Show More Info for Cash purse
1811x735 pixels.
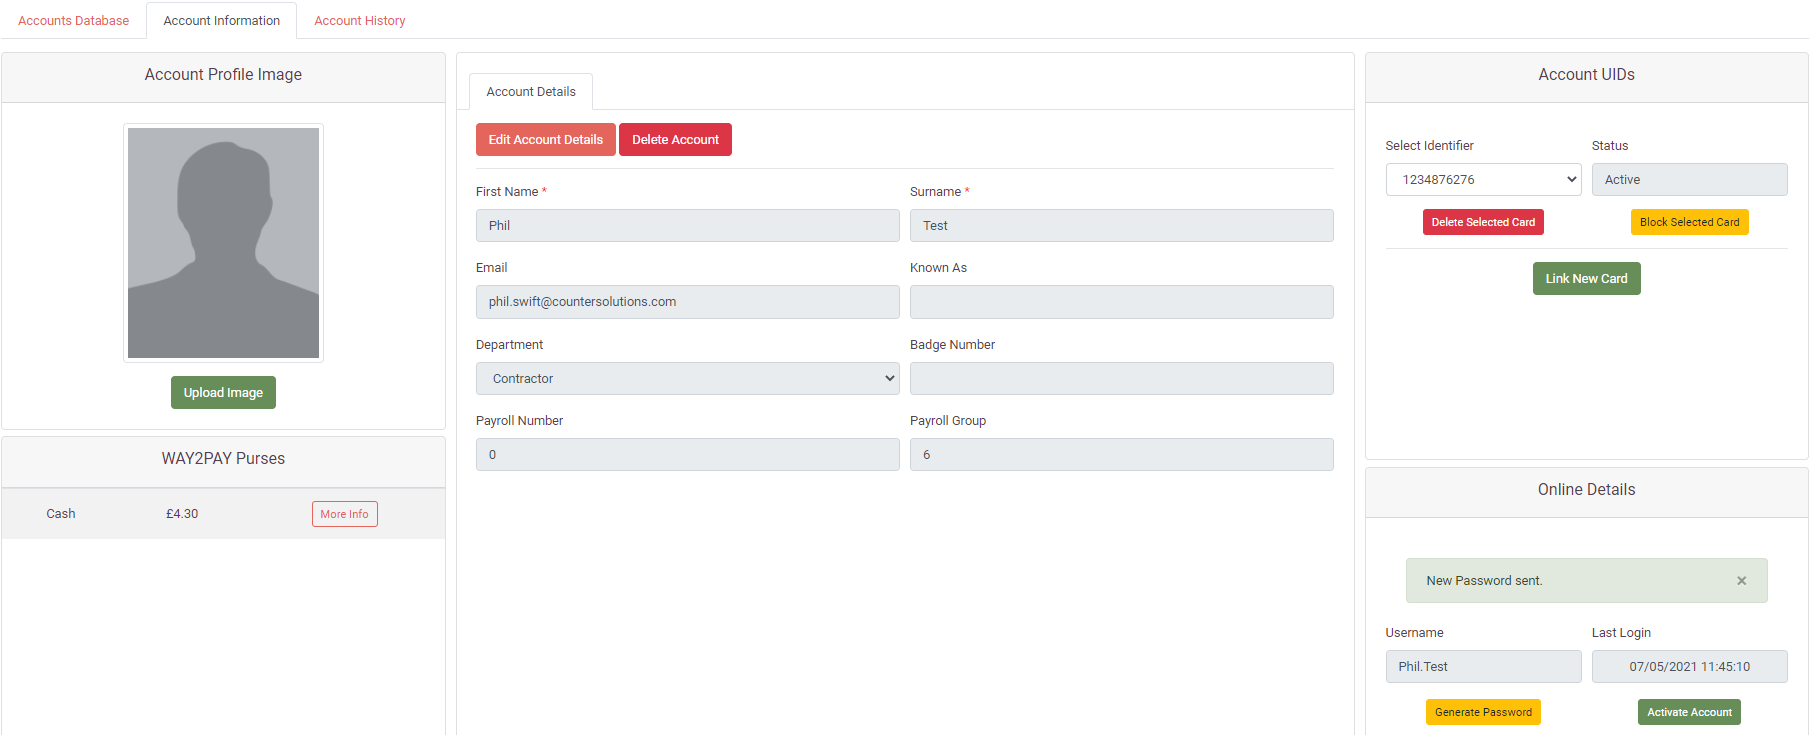tap(344, 514)
